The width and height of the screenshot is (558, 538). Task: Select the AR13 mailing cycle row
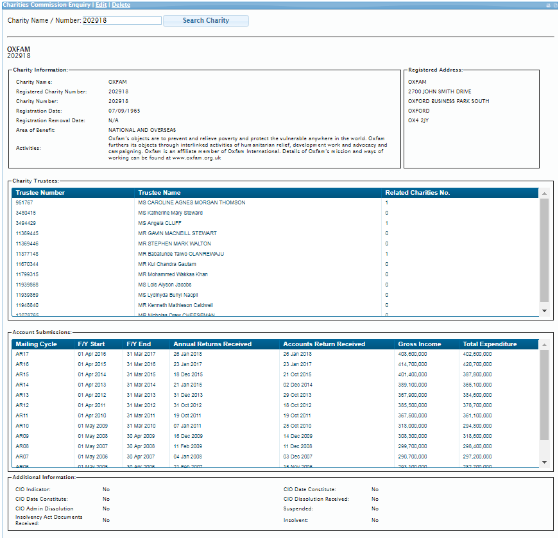click(275, 395)
